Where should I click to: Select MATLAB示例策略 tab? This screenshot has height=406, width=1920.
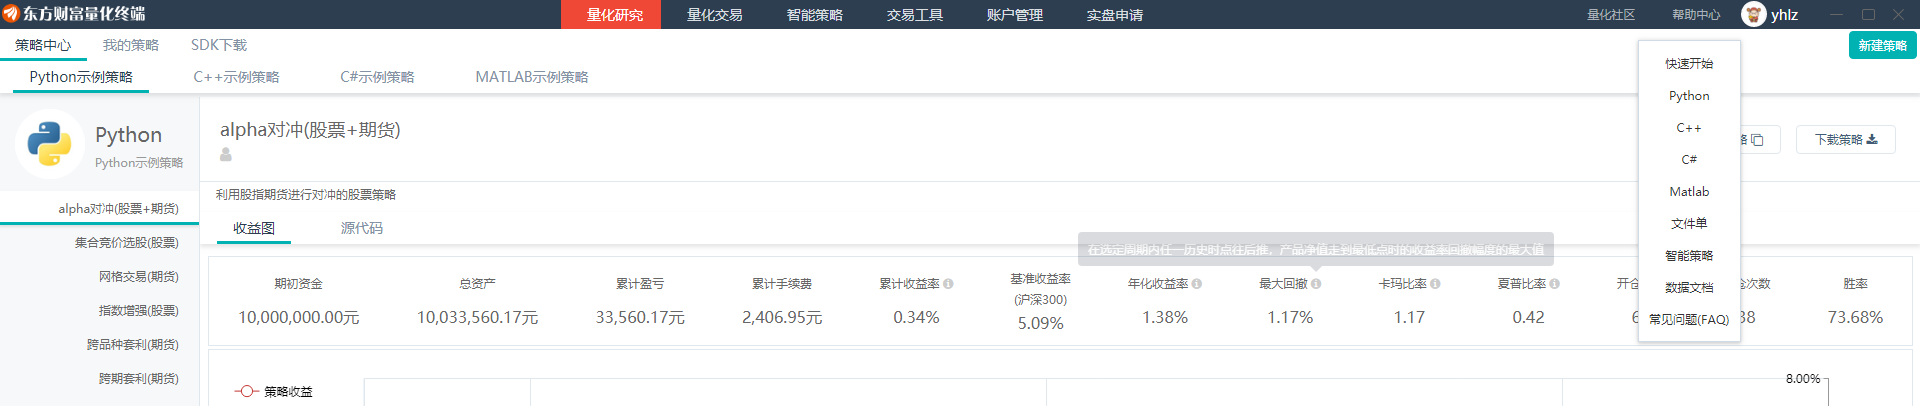(x=531, y=77)
